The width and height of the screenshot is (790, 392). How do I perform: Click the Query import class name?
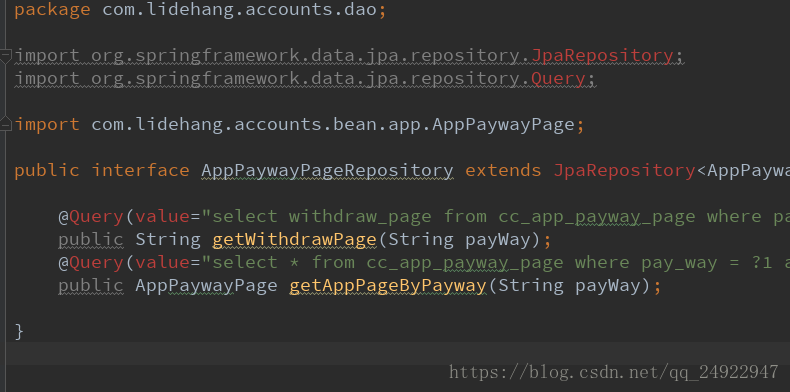558,79
